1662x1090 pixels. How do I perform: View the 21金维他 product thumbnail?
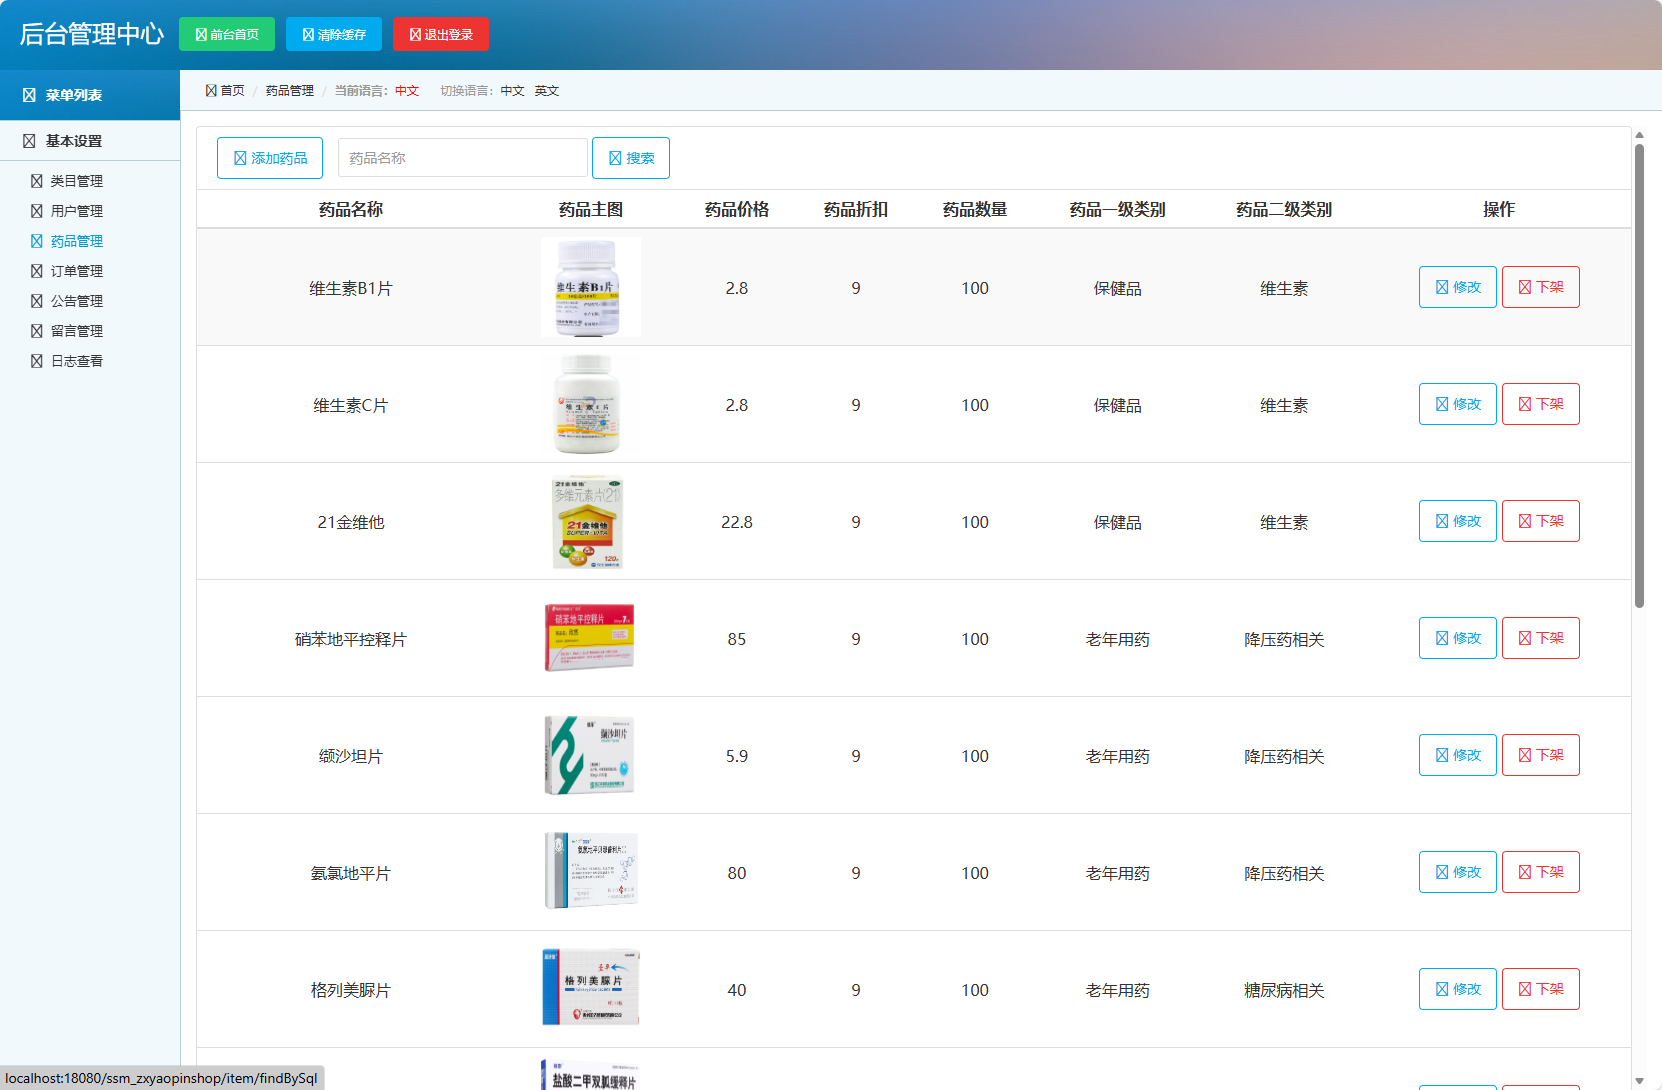(590, 521)
